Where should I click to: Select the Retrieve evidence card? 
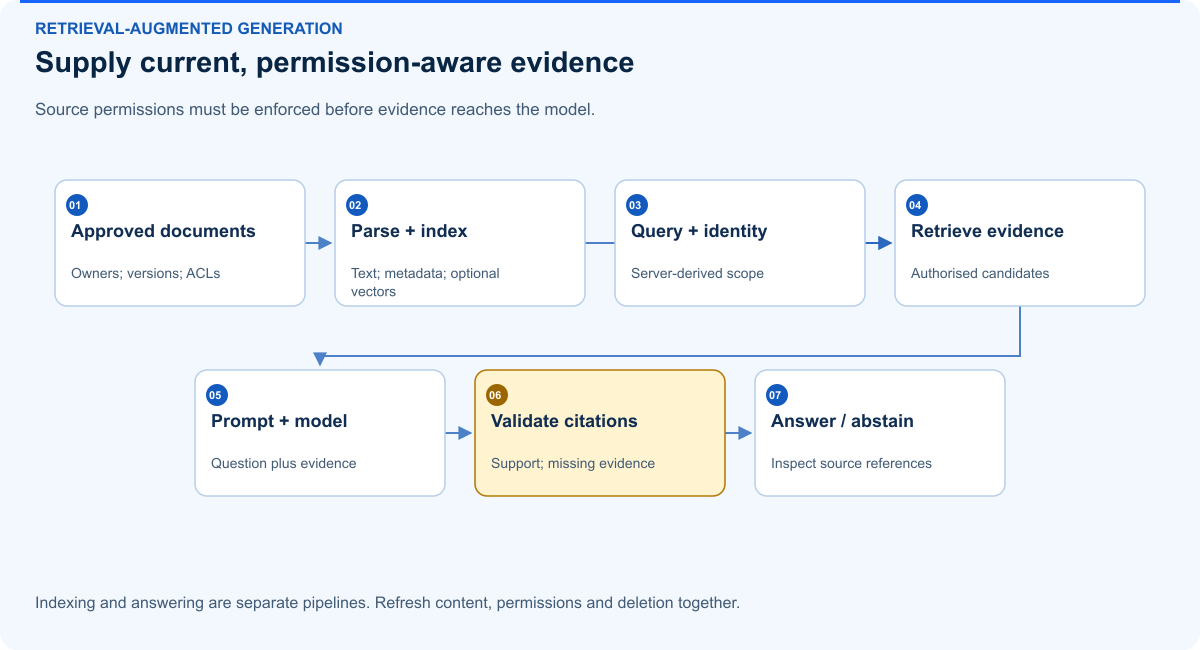coord(1020,243)
